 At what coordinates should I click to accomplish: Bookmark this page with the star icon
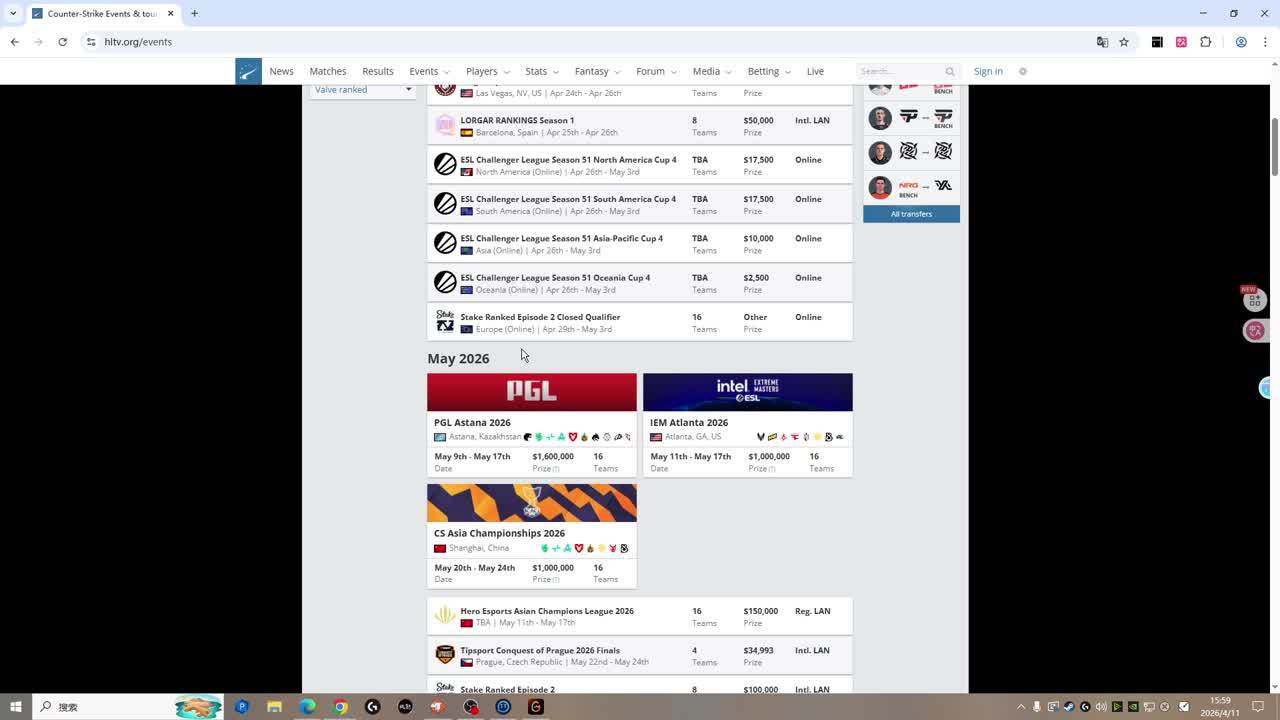(x=1124, y=42)
